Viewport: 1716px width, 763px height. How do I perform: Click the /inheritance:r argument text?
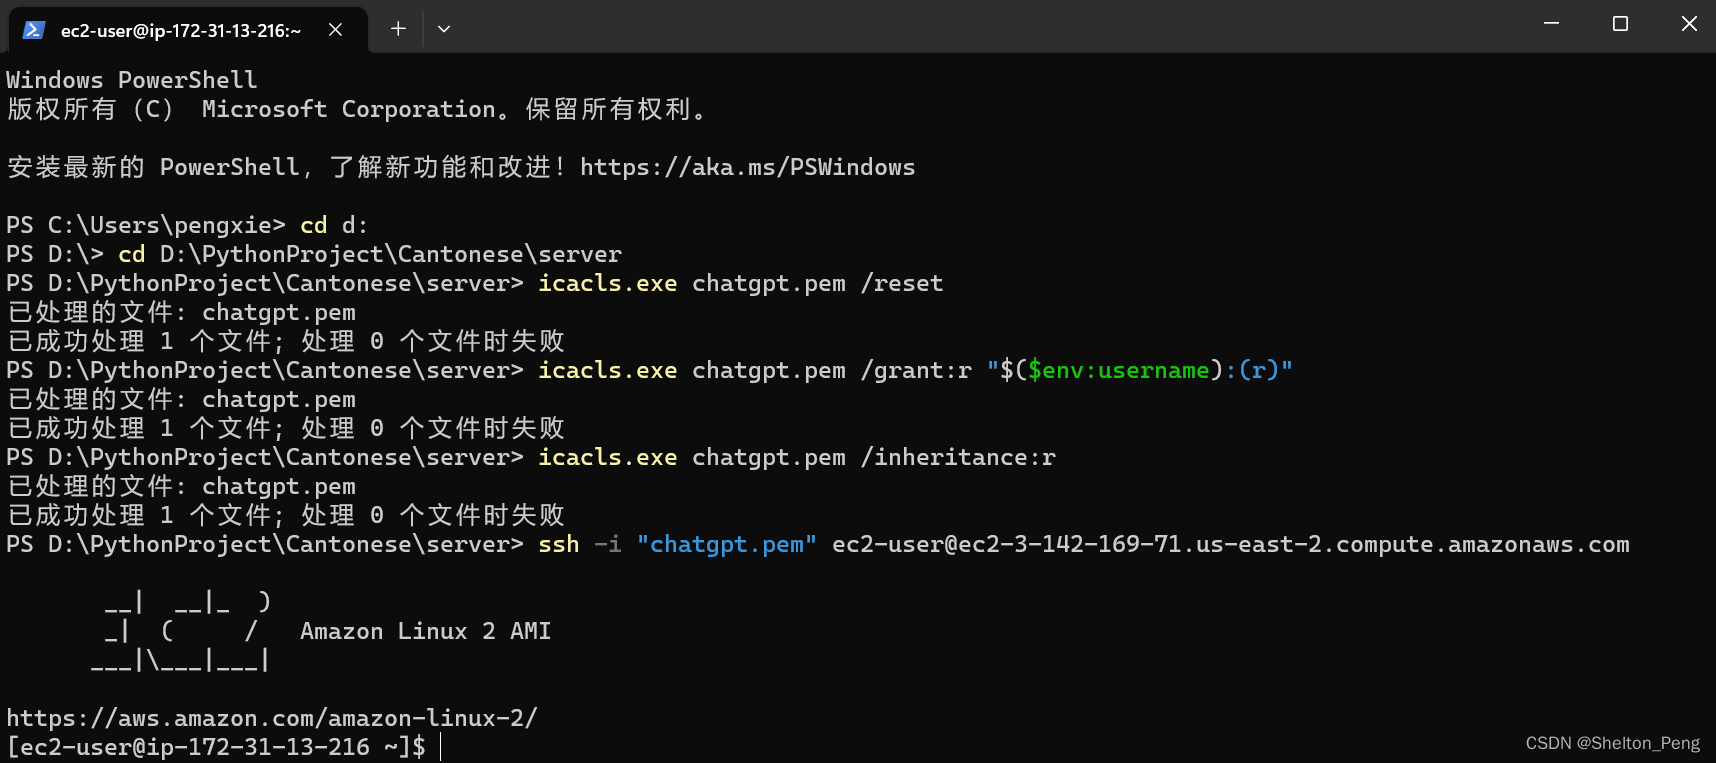958,457
